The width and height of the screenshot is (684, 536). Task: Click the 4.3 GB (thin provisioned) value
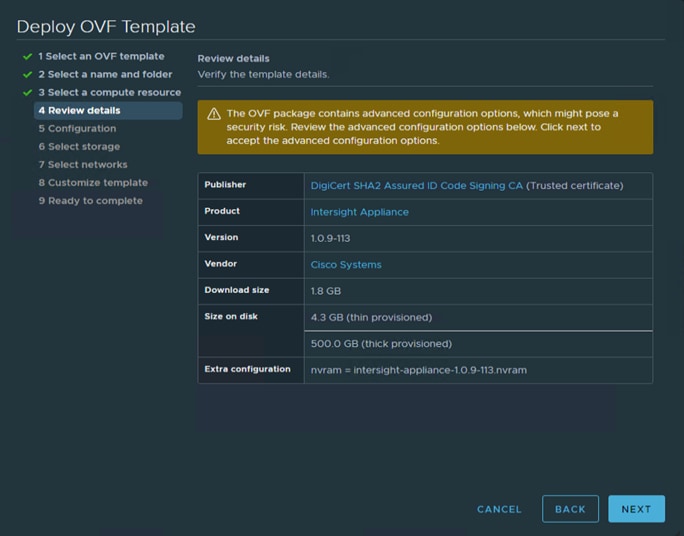tap(371, 317)
